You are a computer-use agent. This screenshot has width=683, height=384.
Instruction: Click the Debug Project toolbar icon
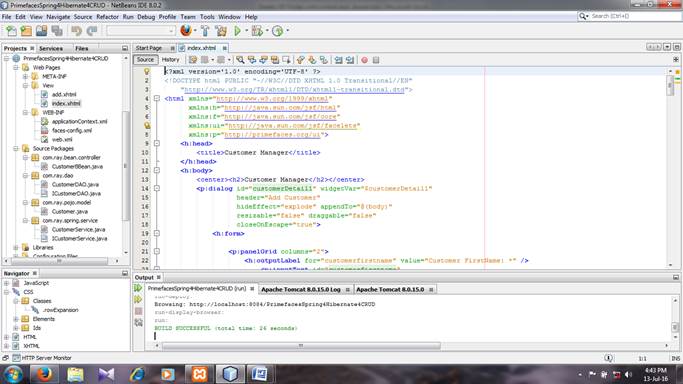tap(257, 31)
